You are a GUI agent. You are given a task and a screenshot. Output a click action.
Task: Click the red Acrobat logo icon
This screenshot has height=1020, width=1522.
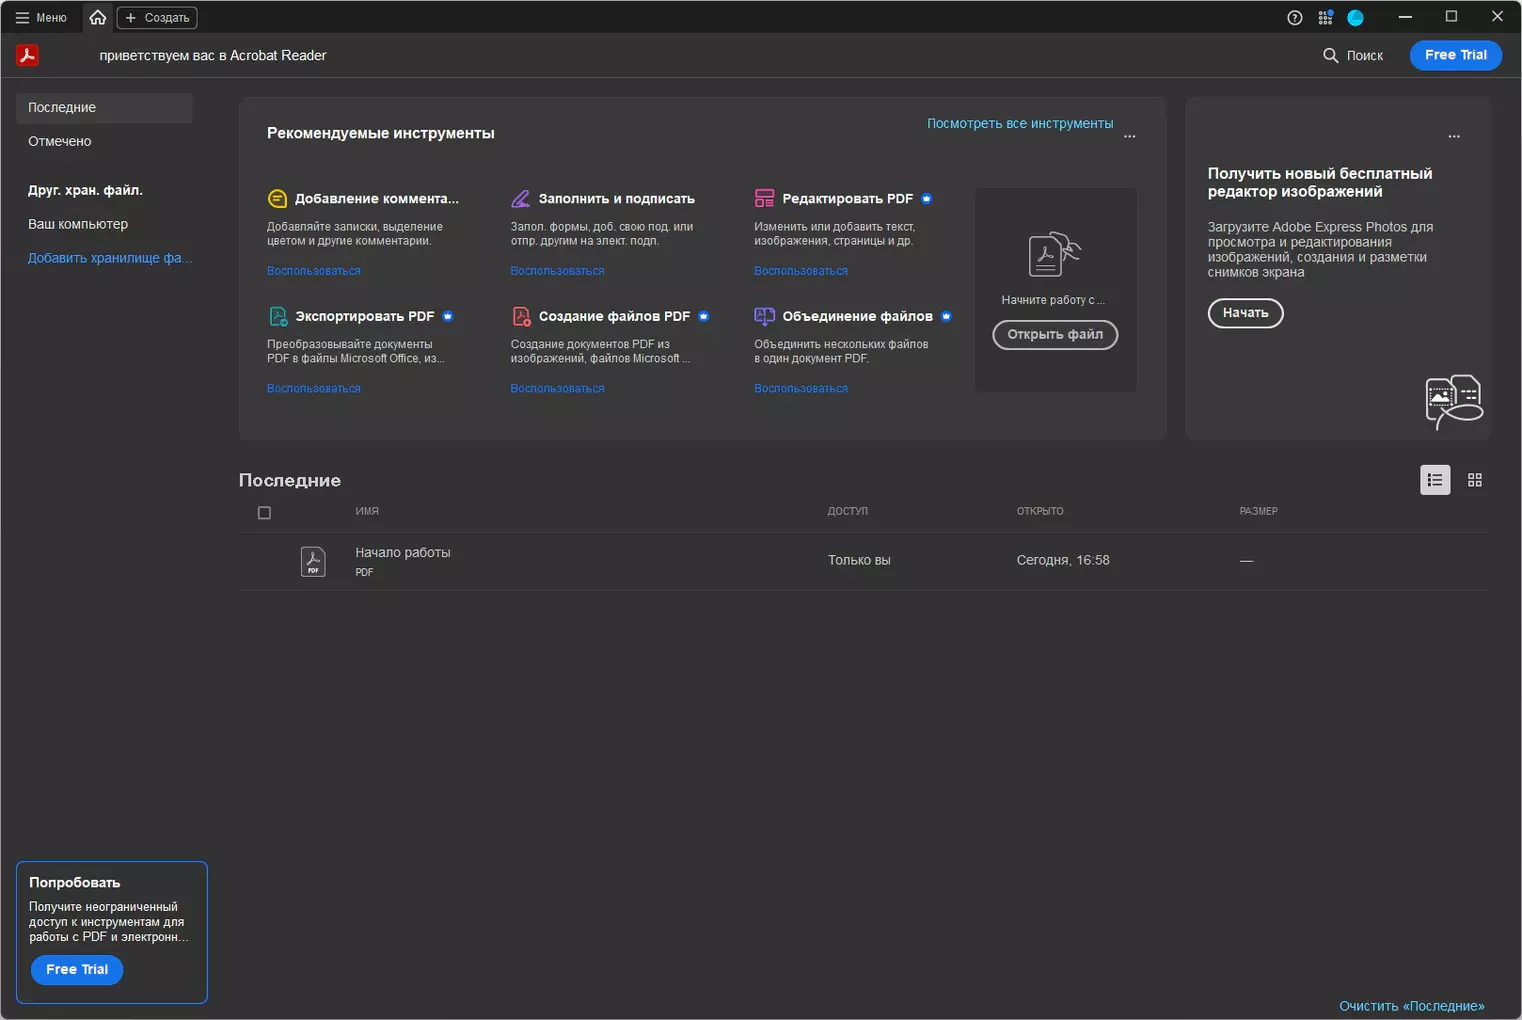(28, 55)
